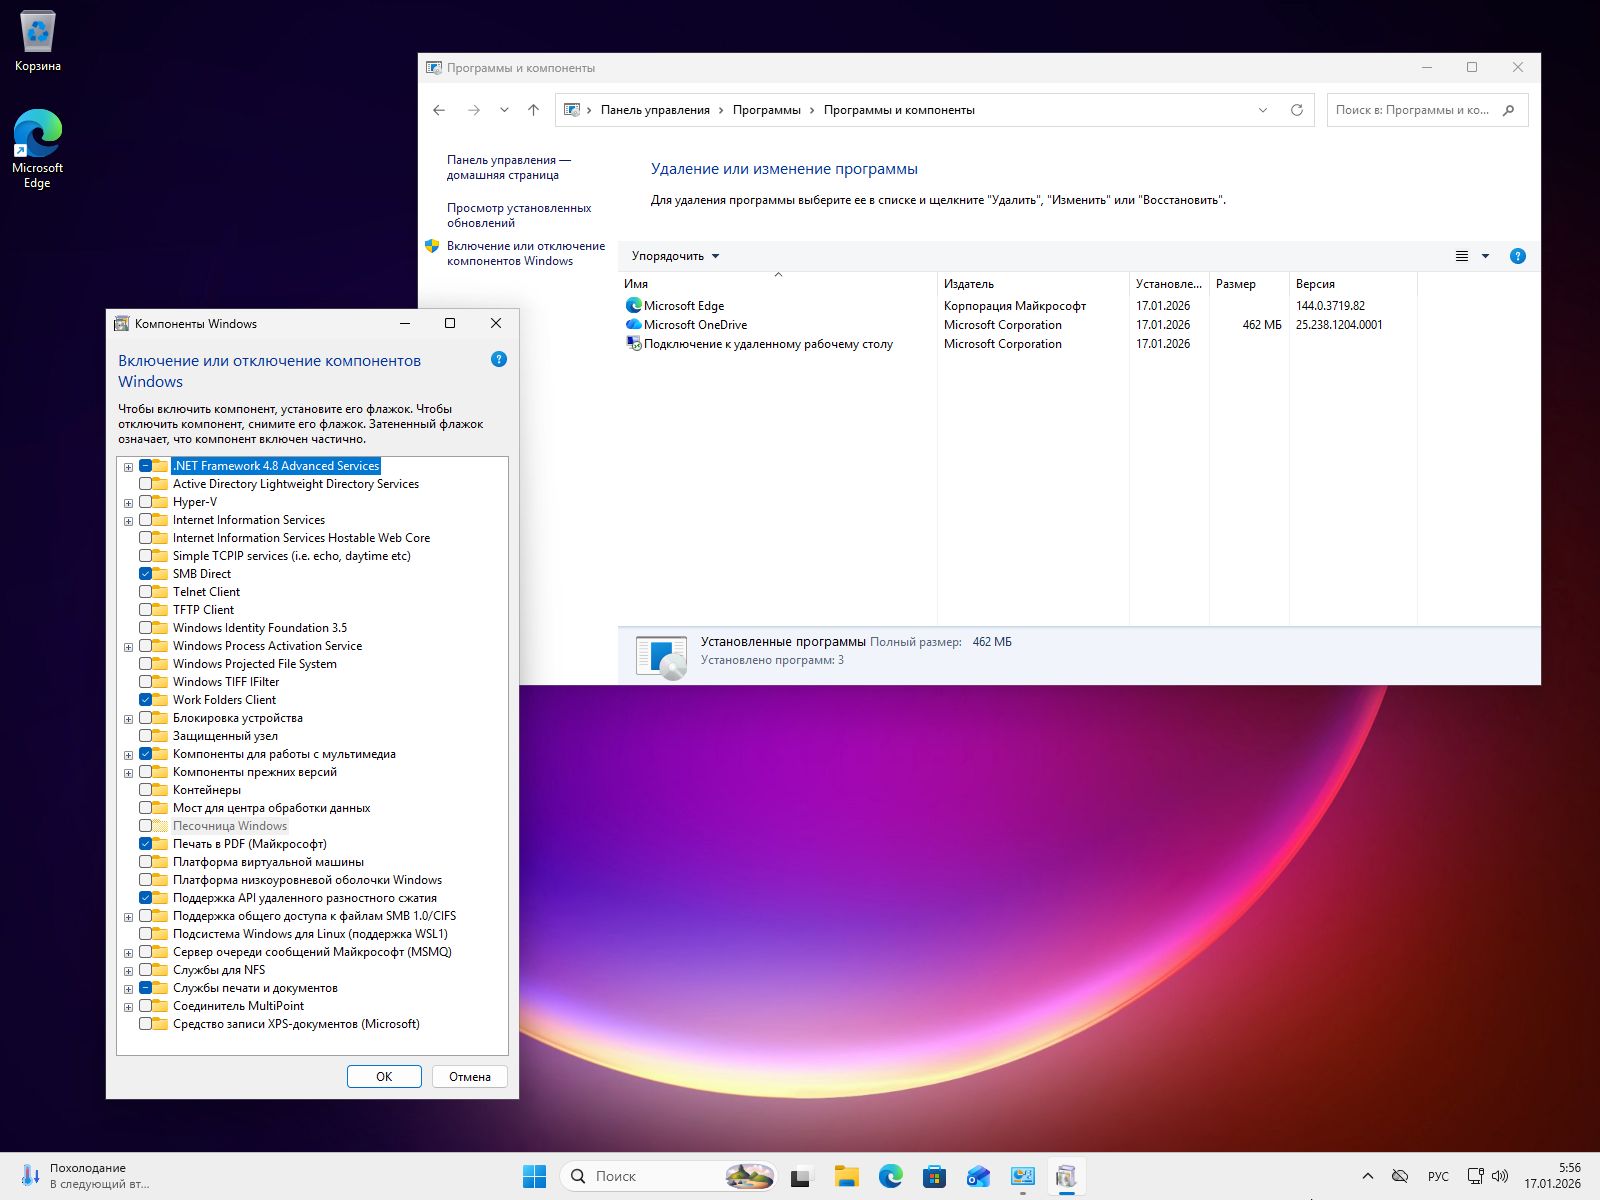Click the Windows Start button
Screen dimensions: 1600x1200
tap(534, 1176)
